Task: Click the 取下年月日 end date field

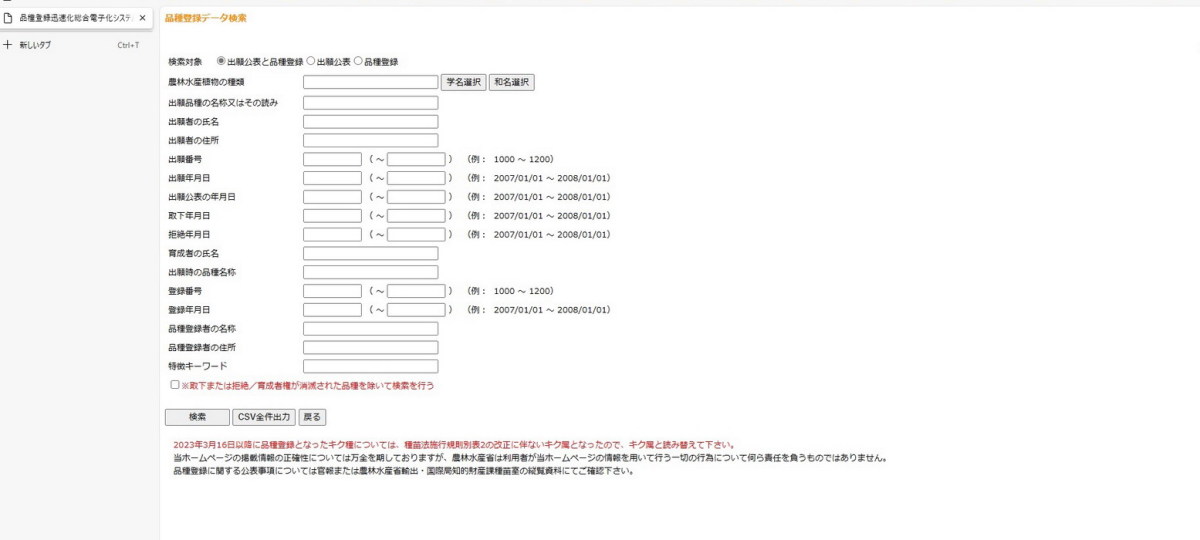Action: point(416,215)
